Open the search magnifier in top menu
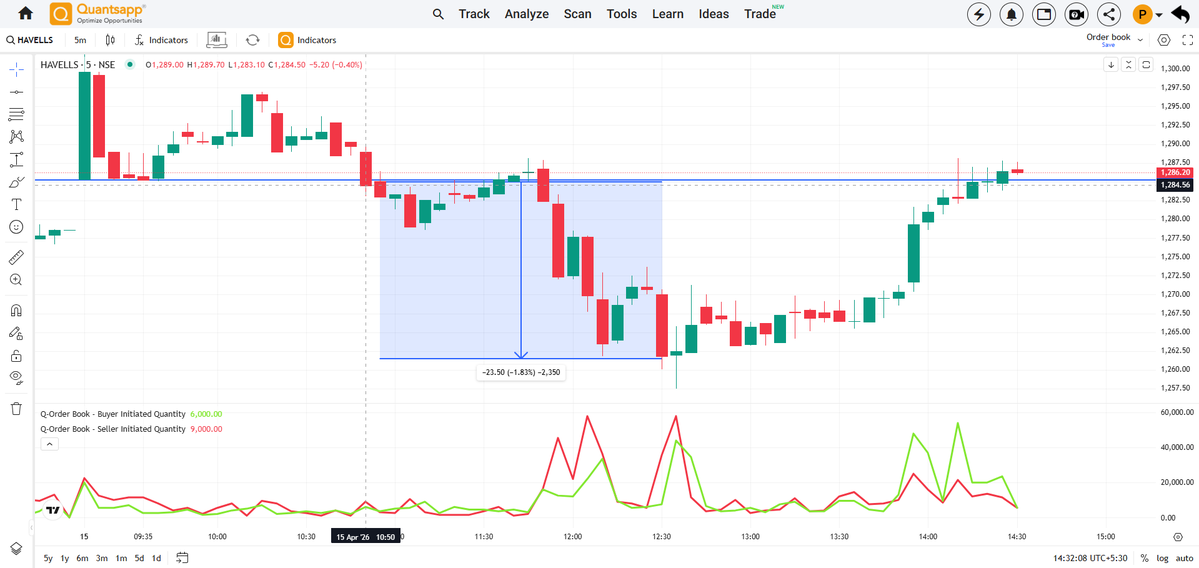1199x568 pixels. click(x=437, y=14)
